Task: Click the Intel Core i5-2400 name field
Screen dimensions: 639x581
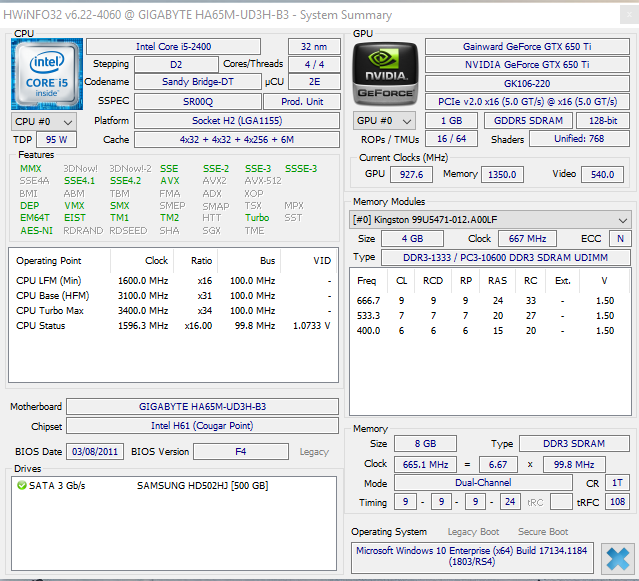Action: click(x=174, y=46)
